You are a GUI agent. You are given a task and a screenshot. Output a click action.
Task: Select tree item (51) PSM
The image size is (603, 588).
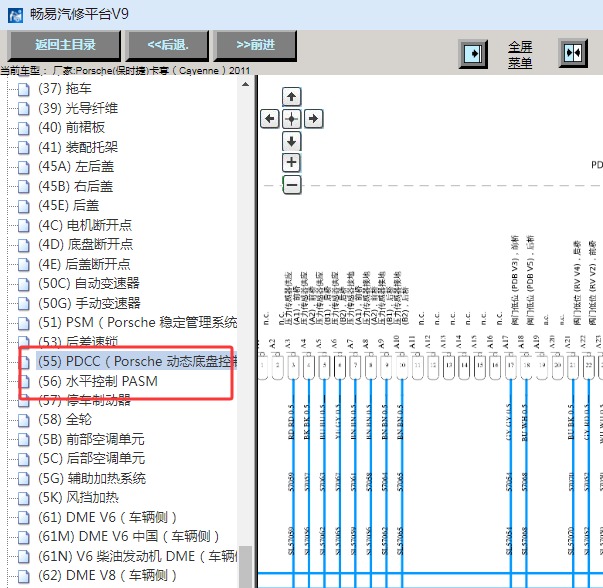(x=137, y=322)
